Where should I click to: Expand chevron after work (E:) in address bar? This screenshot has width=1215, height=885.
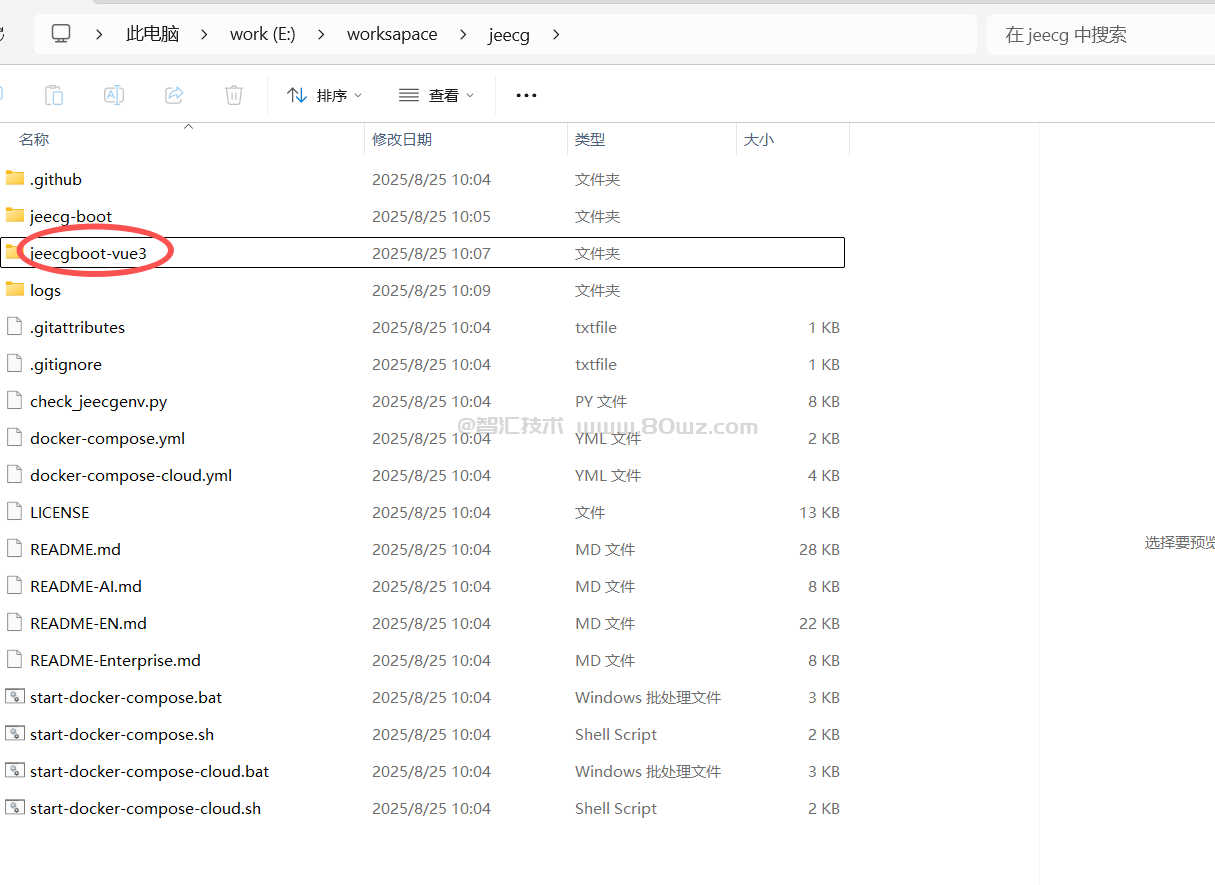click(321, 34)
